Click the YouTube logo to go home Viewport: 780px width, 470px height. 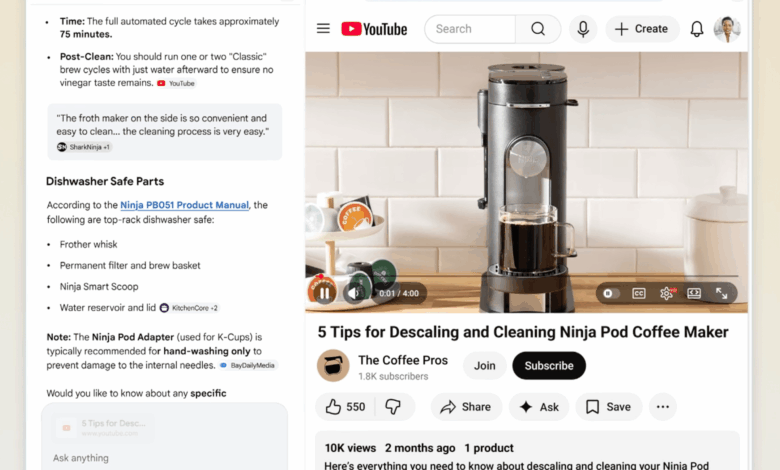tap(374, 29)
